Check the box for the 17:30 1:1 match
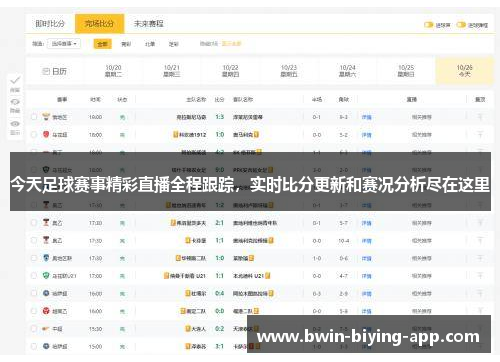 (x=34, y=240)
